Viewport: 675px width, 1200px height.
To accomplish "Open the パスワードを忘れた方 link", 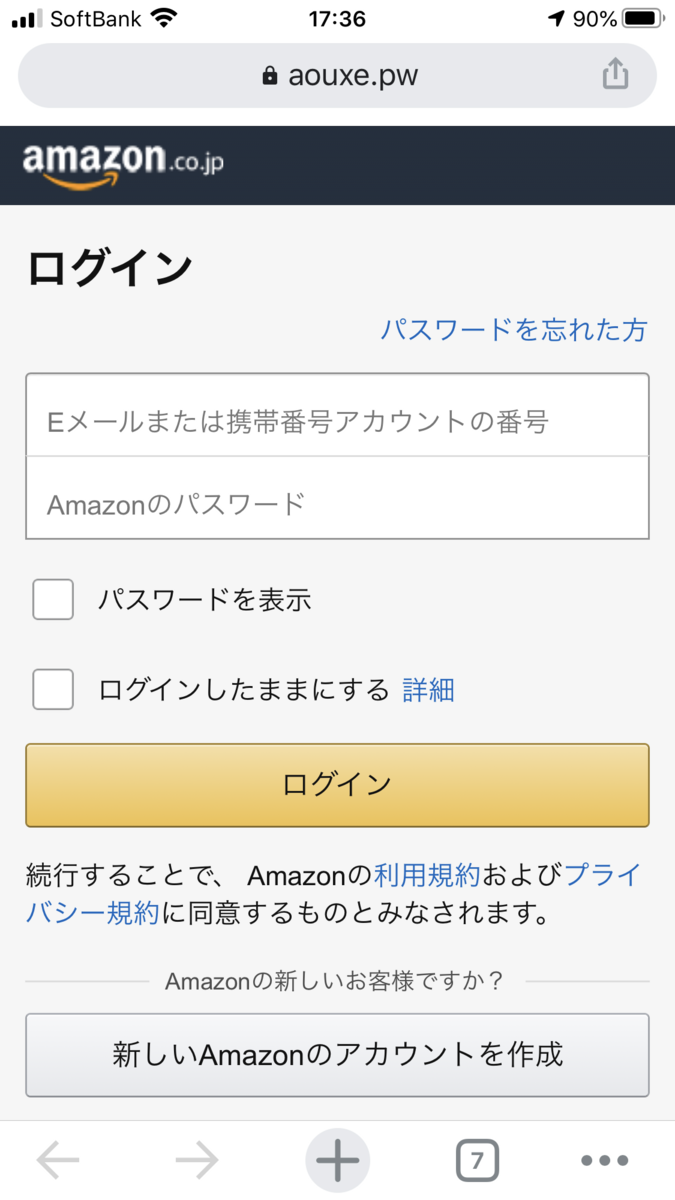I will [x=513, y=330].
